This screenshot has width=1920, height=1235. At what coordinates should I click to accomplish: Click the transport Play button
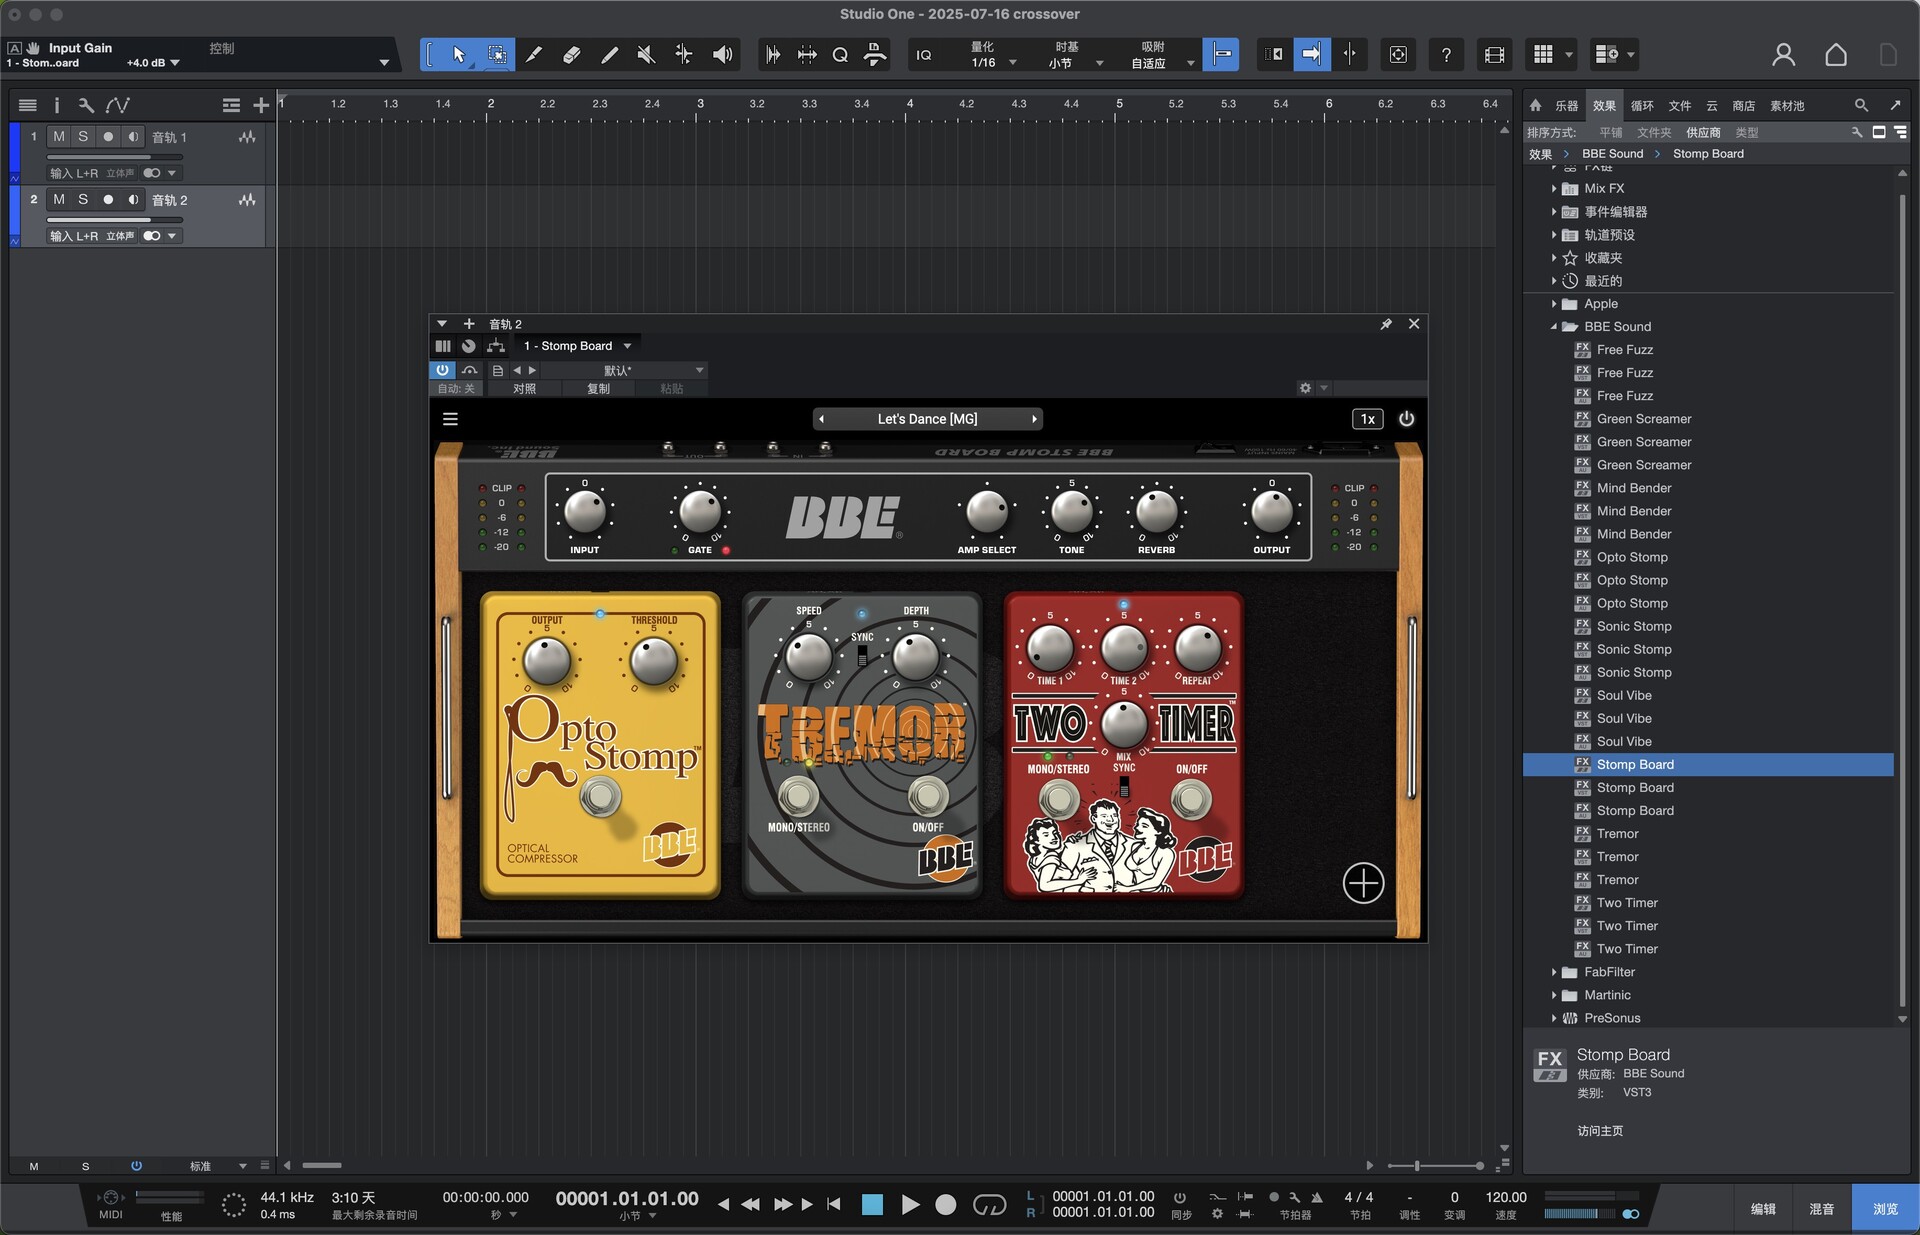point(910,1205)
